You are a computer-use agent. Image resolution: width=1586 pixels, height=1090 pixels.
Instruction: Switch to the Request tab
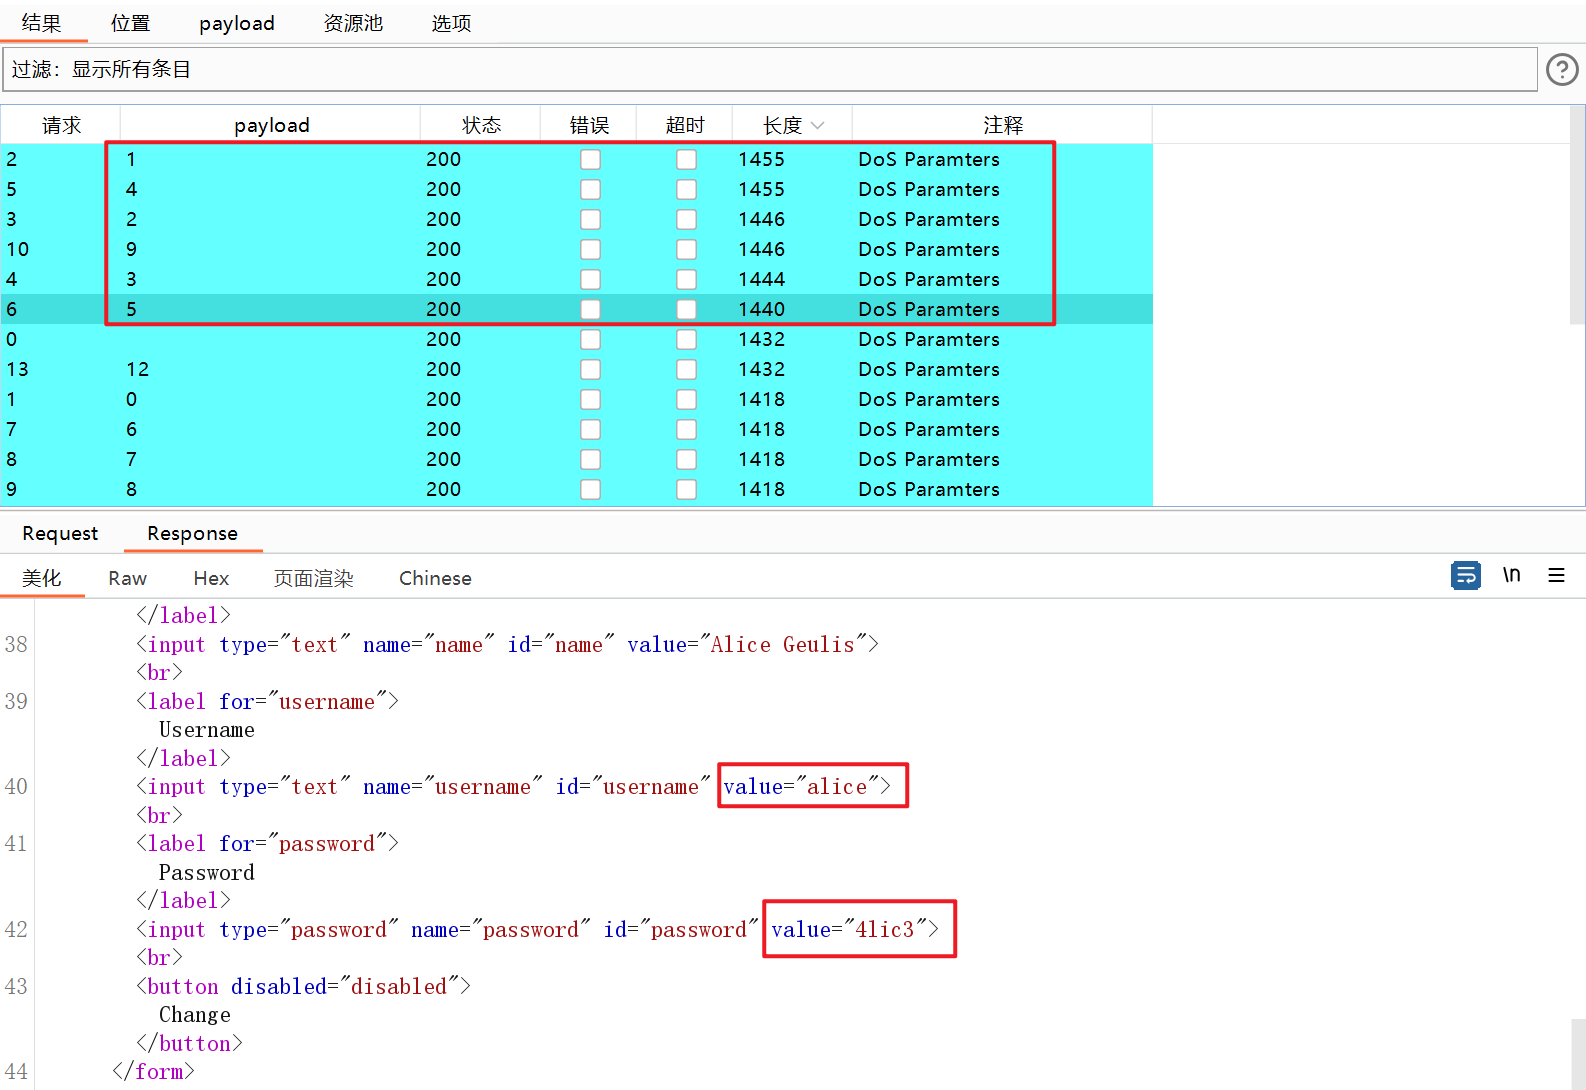(x=60, y=533)
